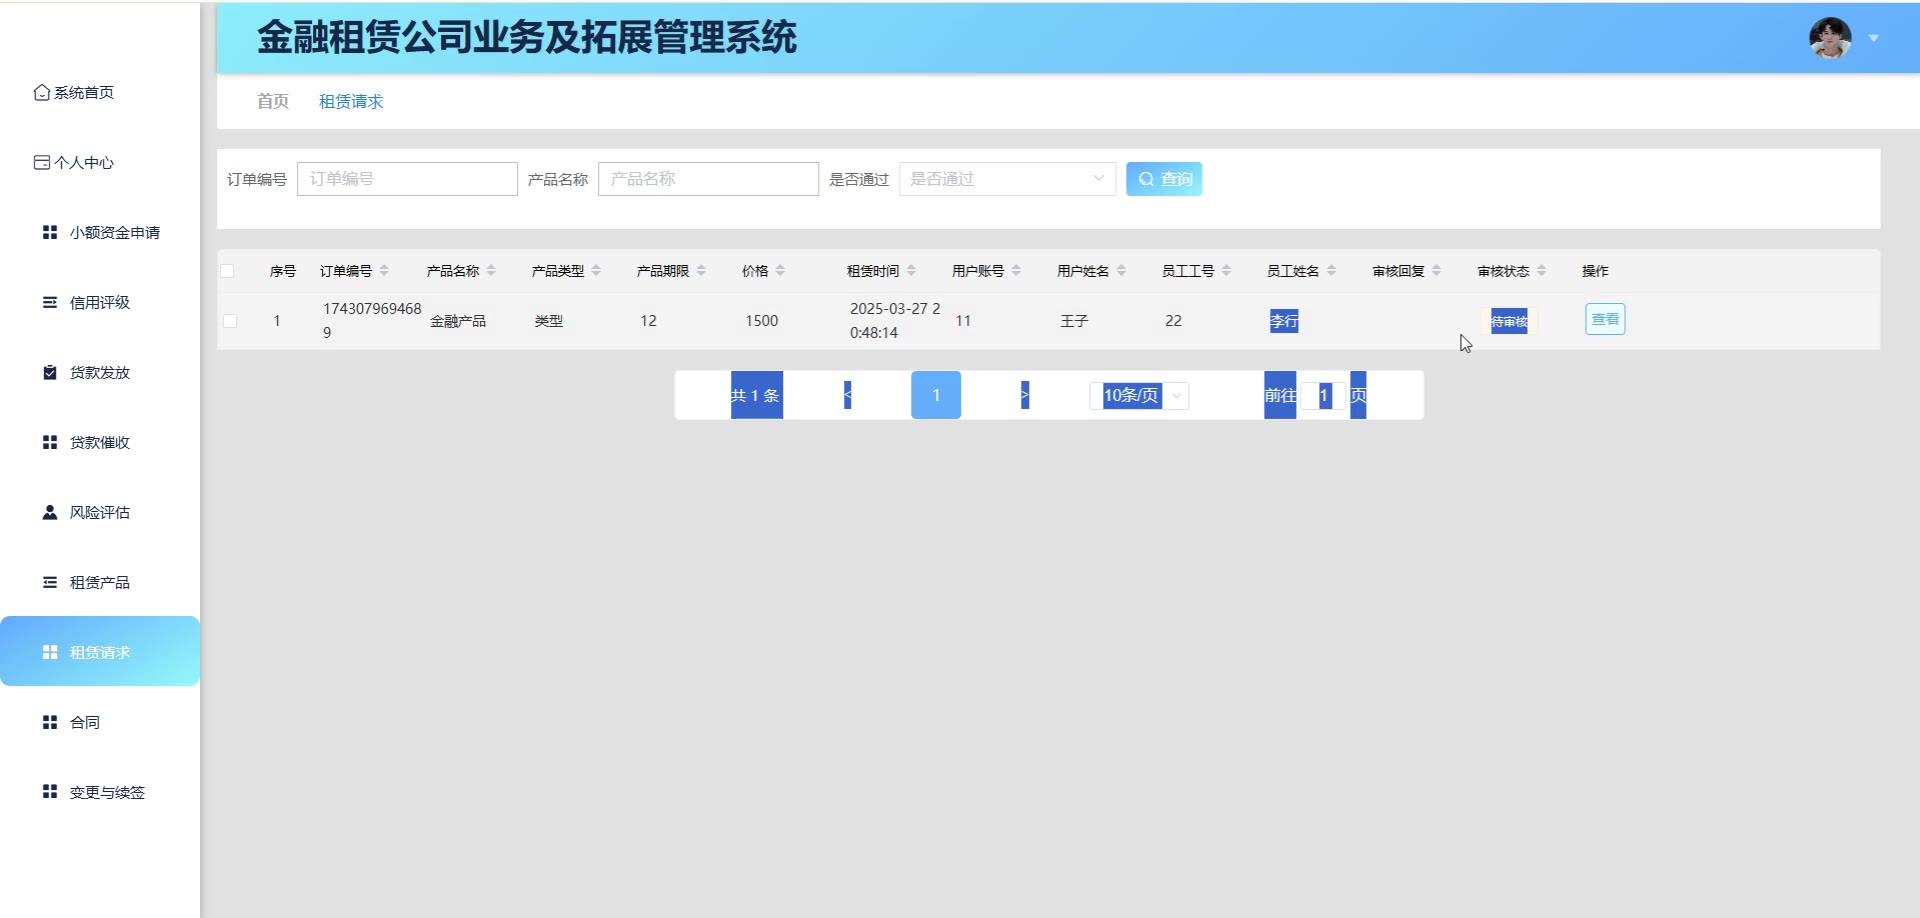The height and width of the screenshot is (918, 1920).
Task: Go to 首页 breadcrumb tab
Action: (272, 101)
